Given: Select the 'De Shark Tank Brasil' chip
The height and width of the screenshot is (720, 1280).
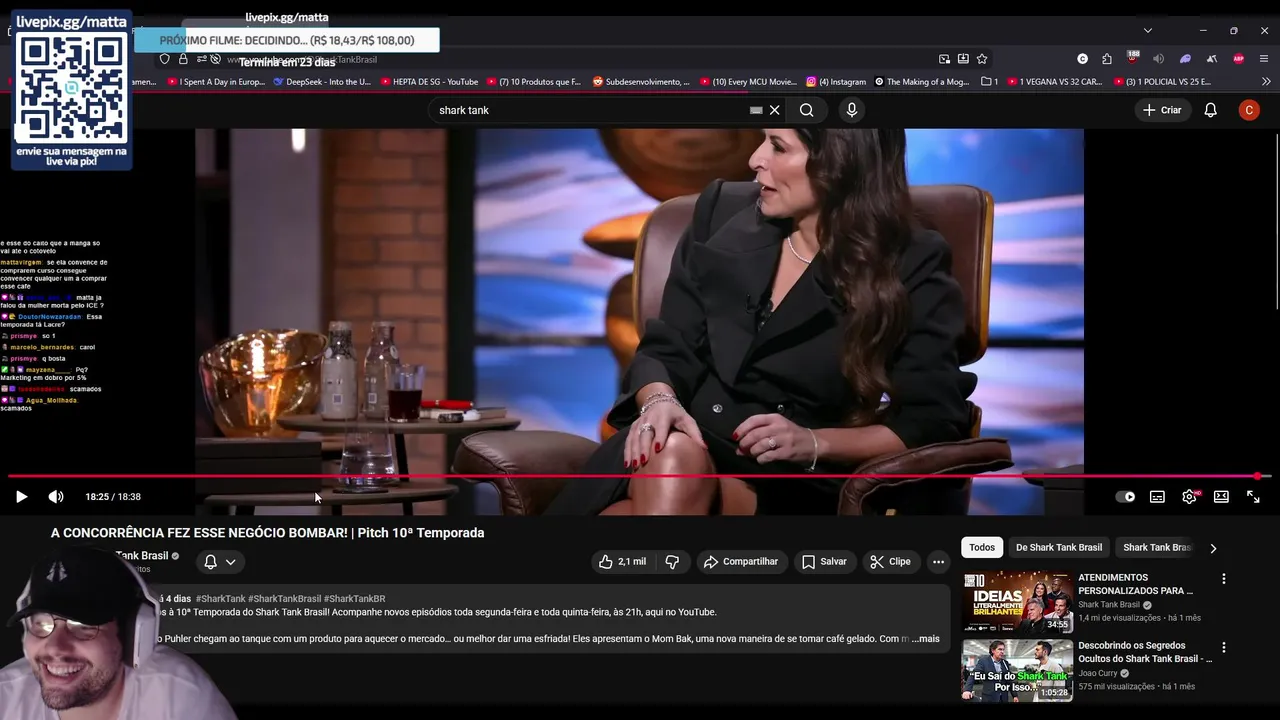Looking at the screenshot, I should 1059,547.
